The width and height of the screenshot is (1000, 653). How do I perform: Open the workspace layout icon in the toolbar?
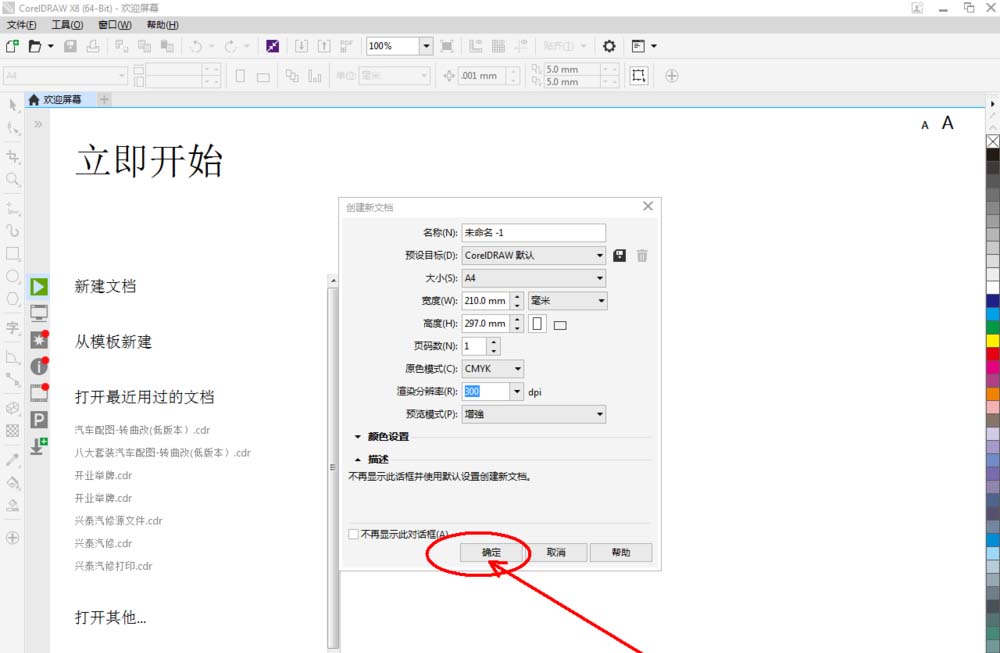click(638, 46)
